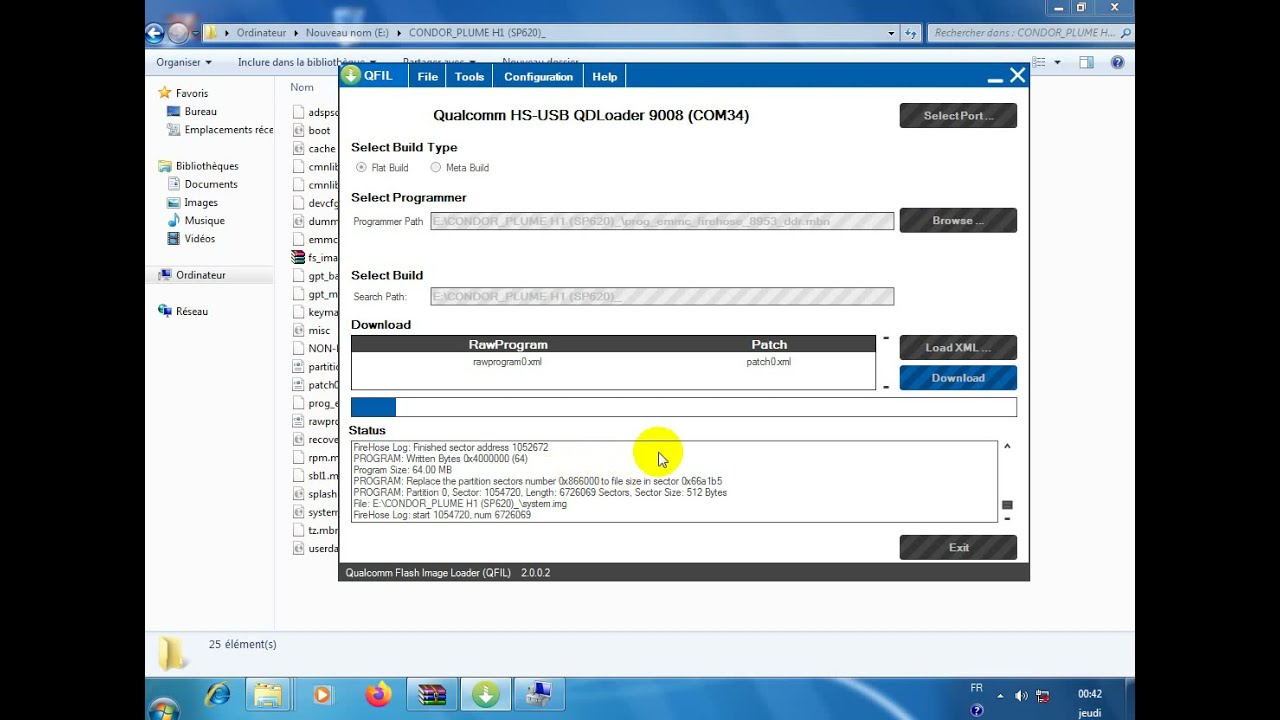1280x720 pixels.
Task: Open the Explorer help icon
Action: [x=1117, y=62]
